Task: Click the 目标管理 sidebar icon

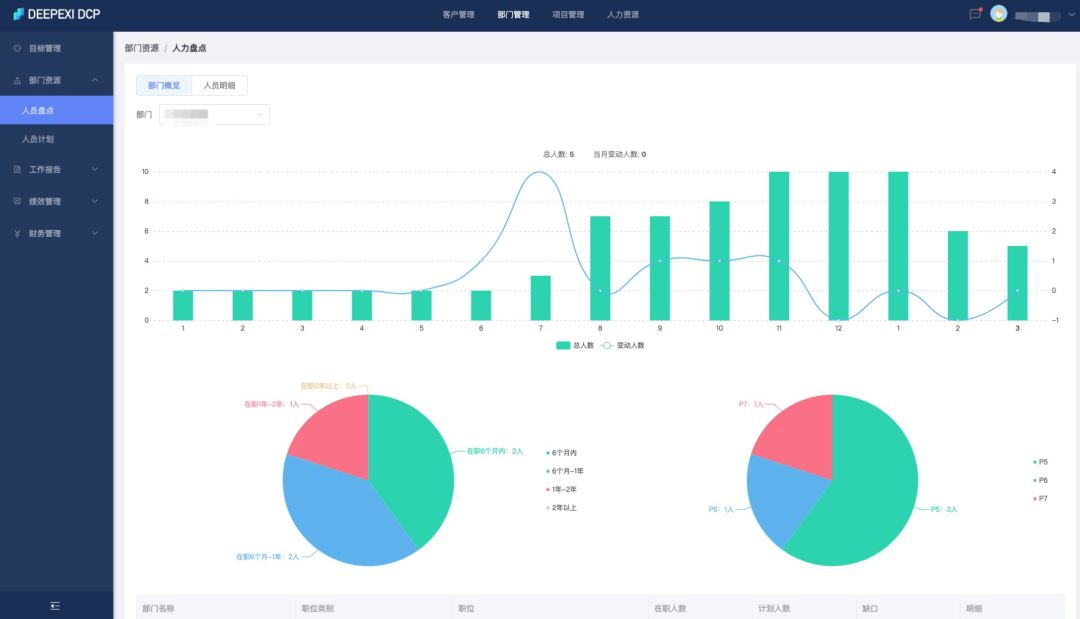Action: tap(17, 48)
